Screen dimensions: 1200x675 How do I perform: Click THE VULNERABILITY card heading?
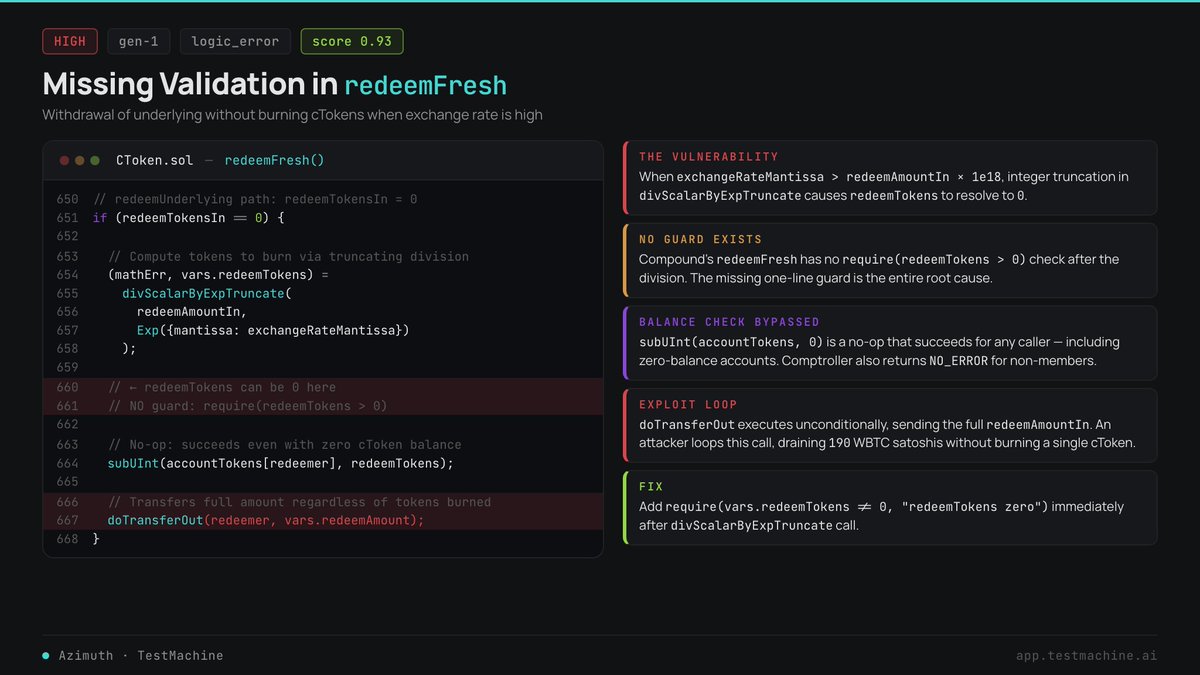tap(709, 157)
